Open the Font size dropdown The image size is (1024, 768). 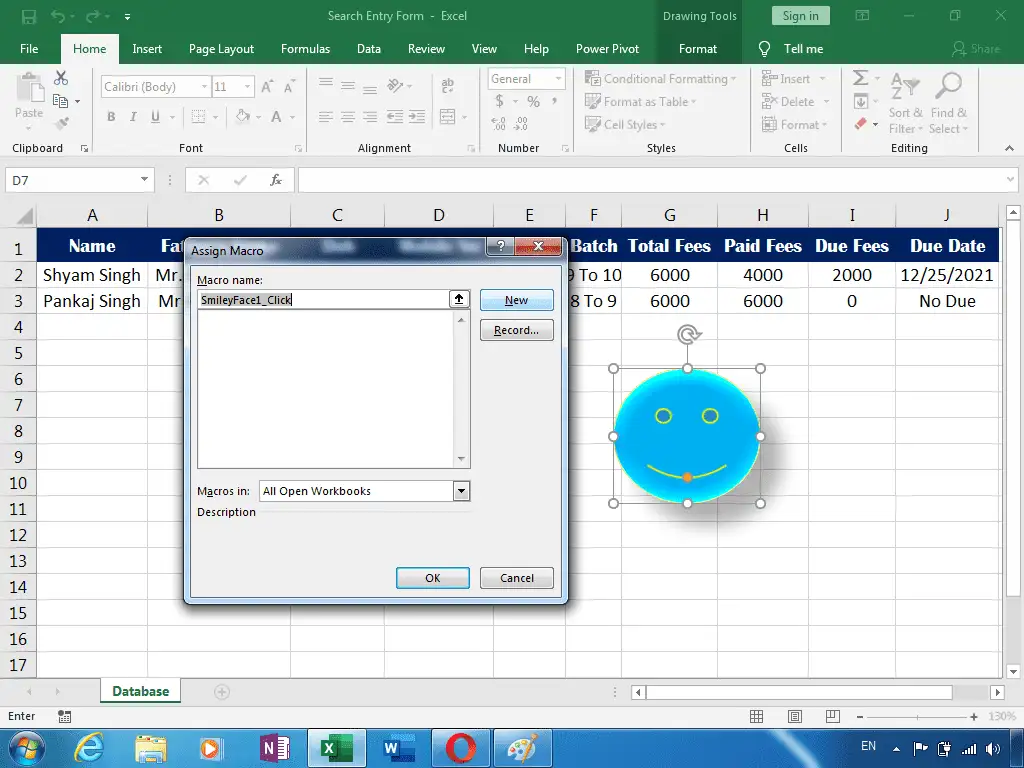coord(248,87)
